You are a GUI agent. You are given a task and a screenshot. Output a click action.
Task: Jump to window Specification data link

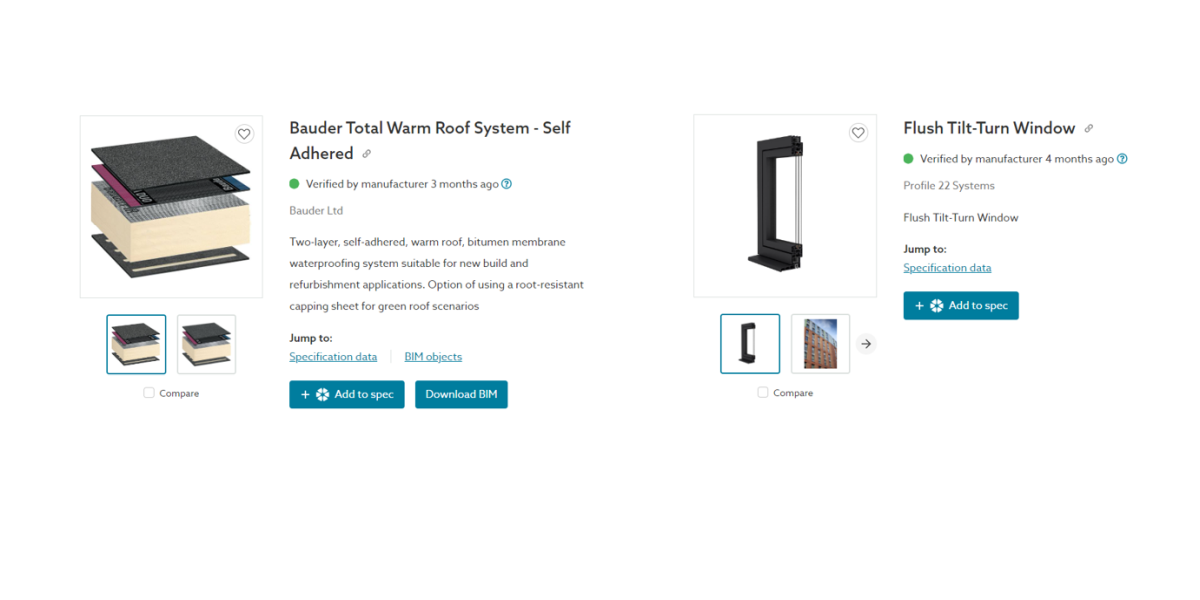pos(947,268)
